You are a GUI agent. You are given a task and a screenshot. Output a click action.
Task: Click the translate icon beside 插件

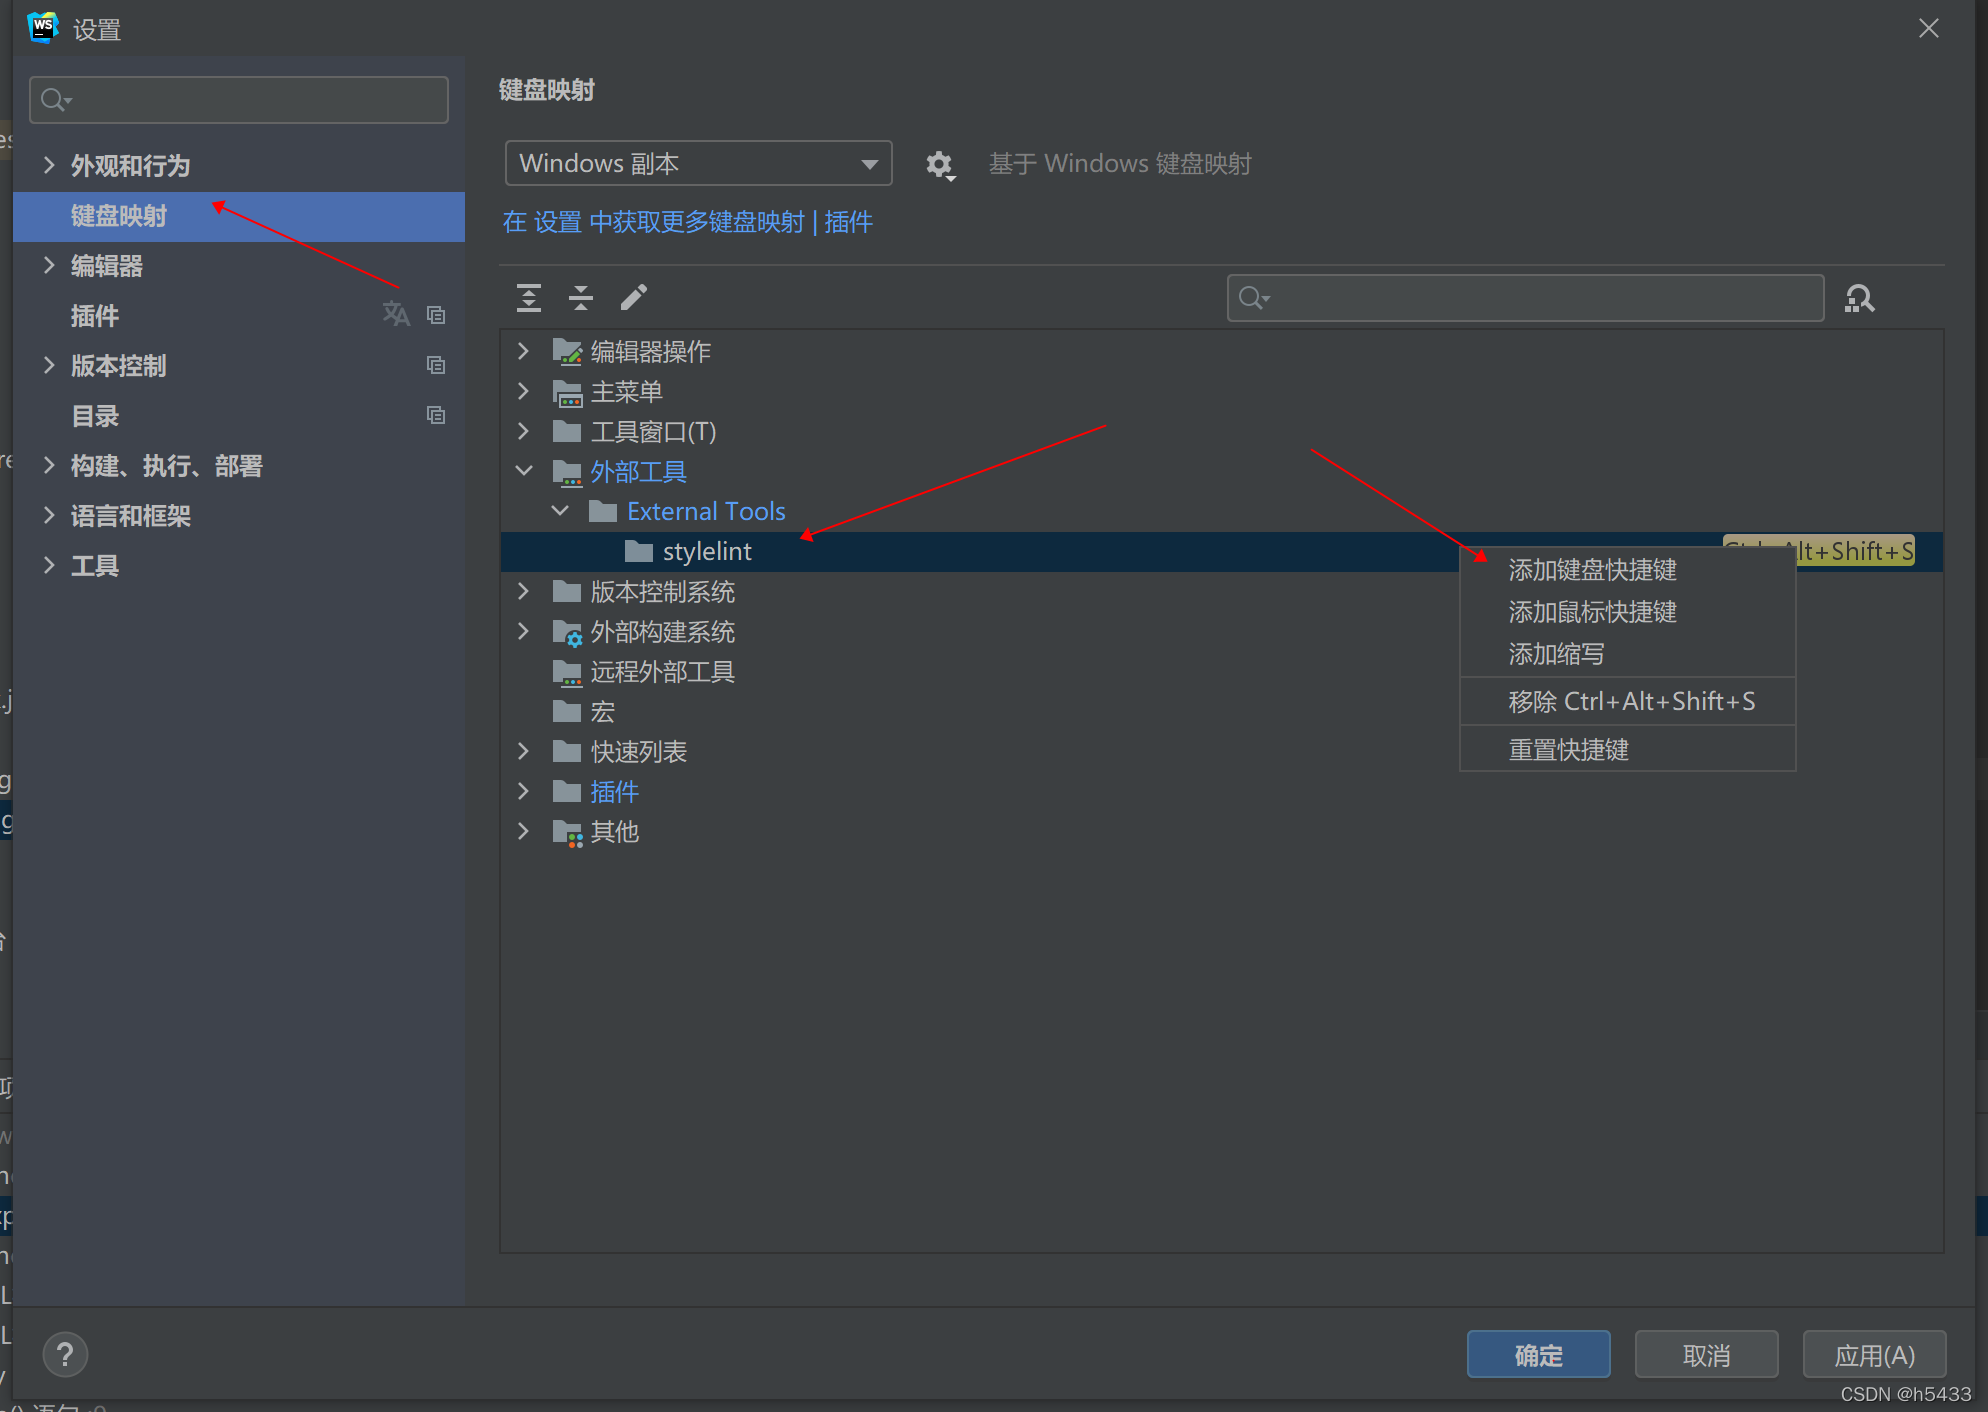[x=396, y=314]
